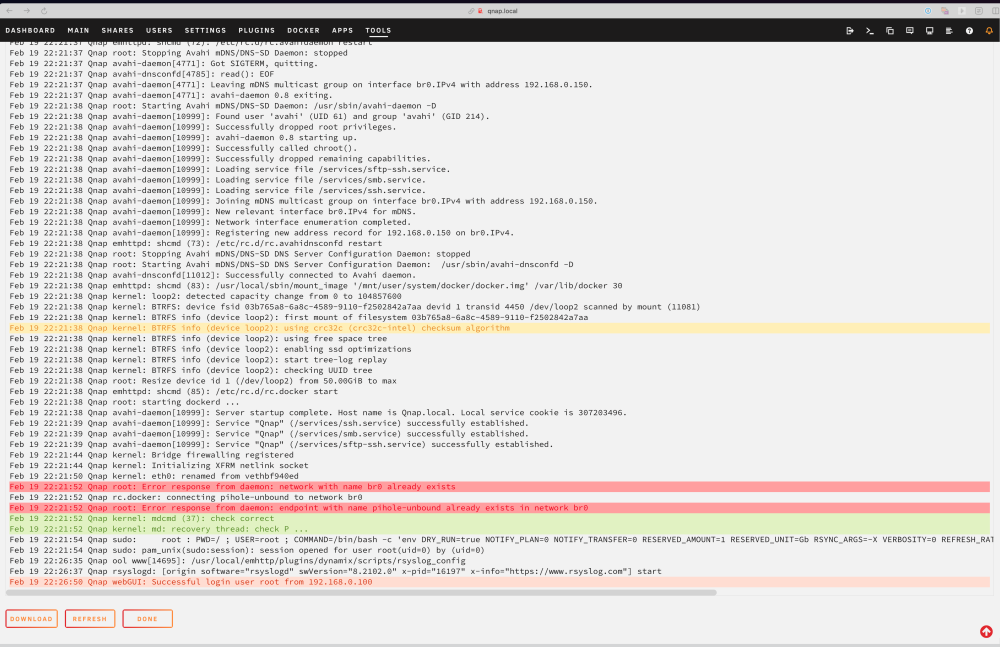
Task: Click the Download button
Action: point(31,619)
